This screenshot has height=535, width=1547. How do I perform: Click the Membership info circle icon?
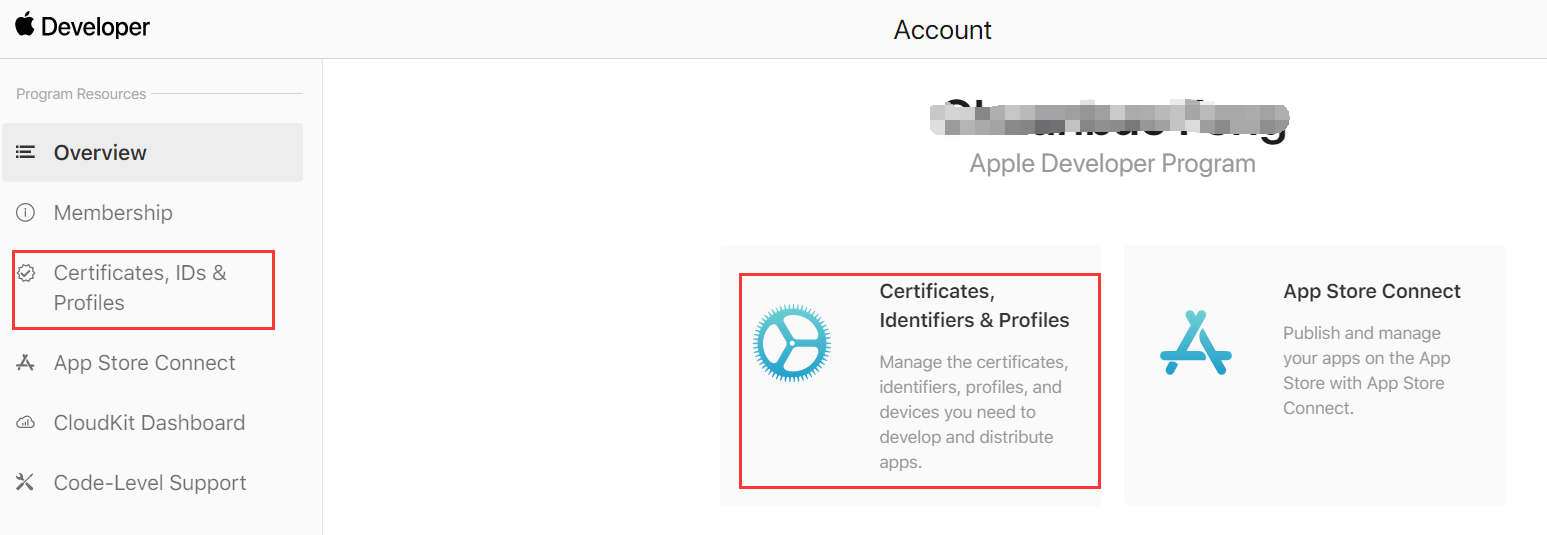point(26,212)
